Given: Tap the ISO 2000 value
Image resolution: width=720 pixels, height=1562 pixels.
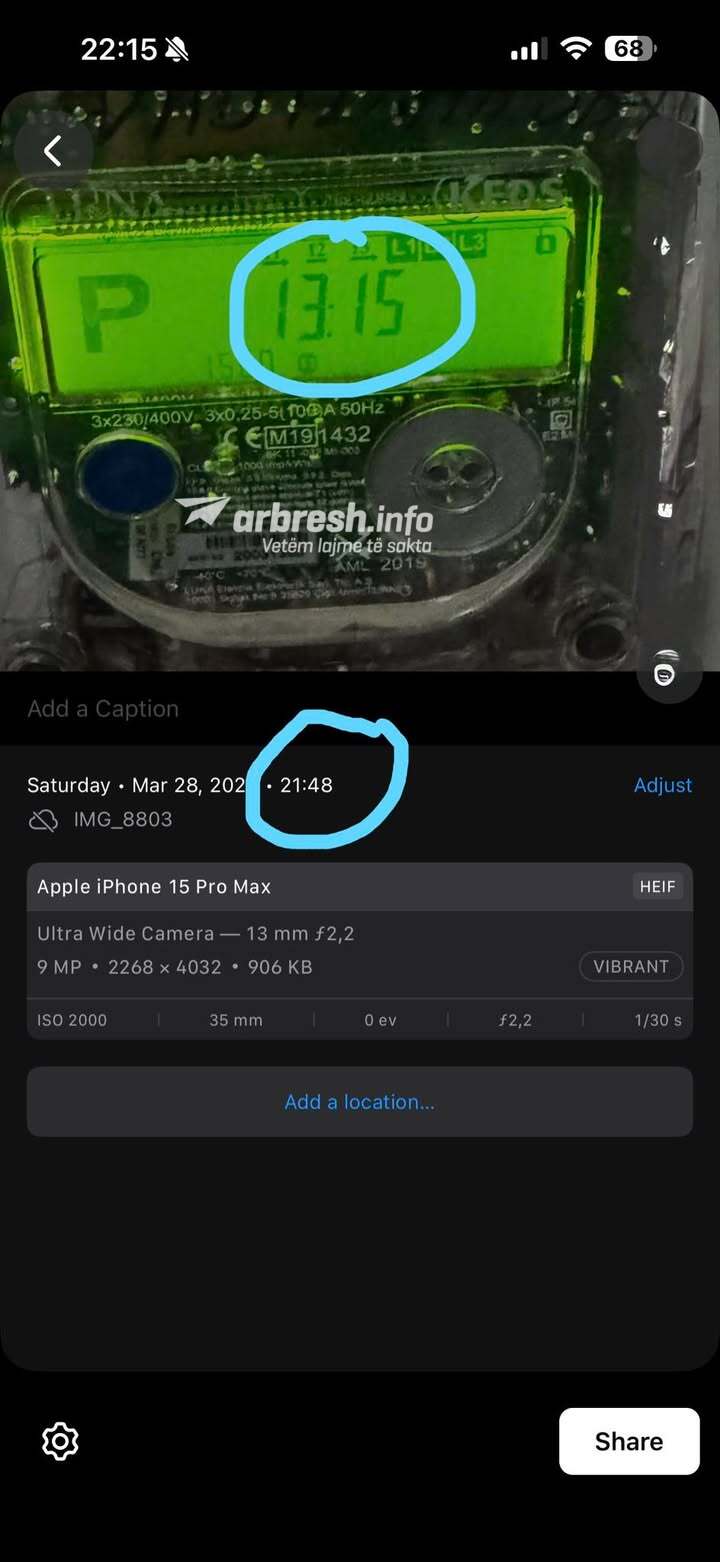Looking at the screenshot, I should pyautogui.click(x=72, y=1021).
